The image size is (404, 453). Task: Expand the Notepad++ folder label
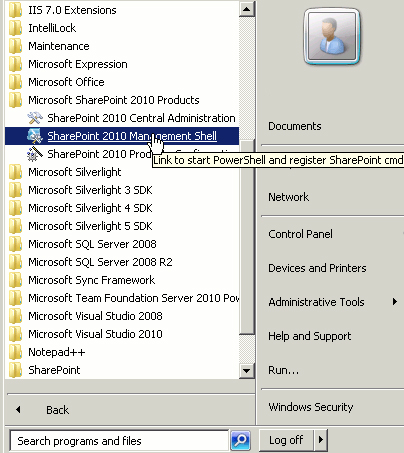click(57, 352)
